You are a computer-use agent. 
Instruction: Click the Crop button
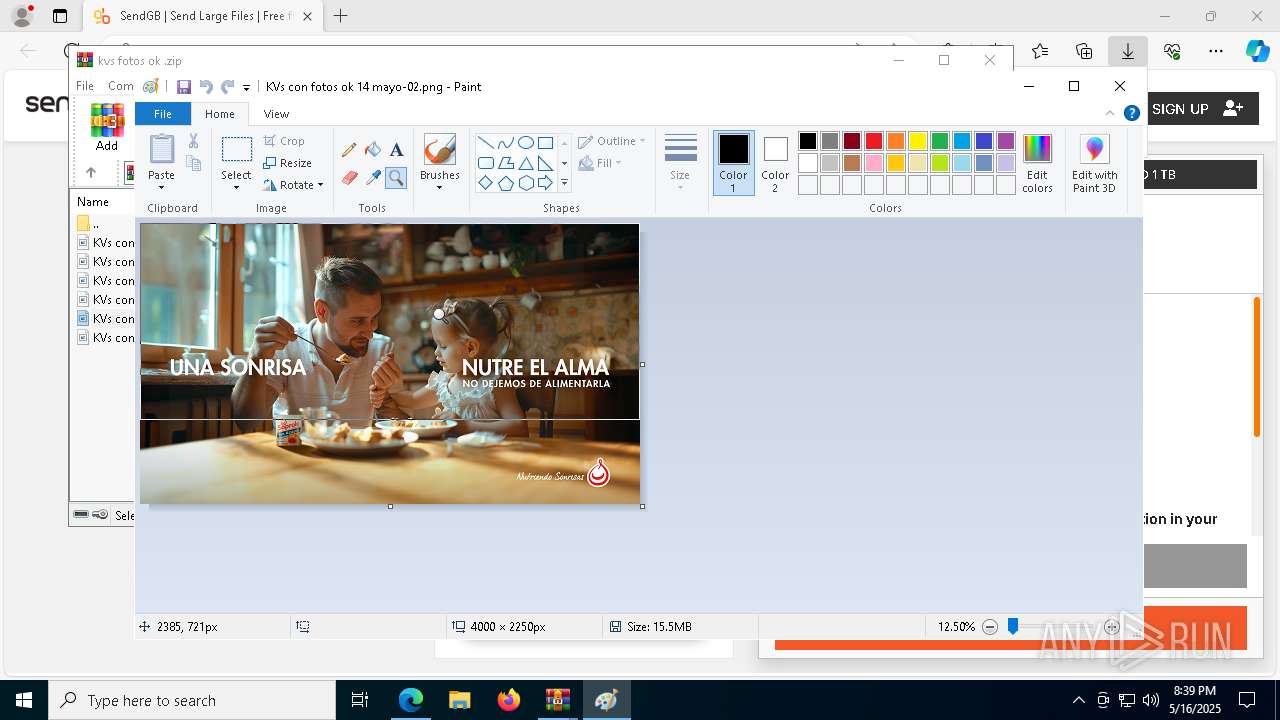pyautogui.click(x=284, y=141)
